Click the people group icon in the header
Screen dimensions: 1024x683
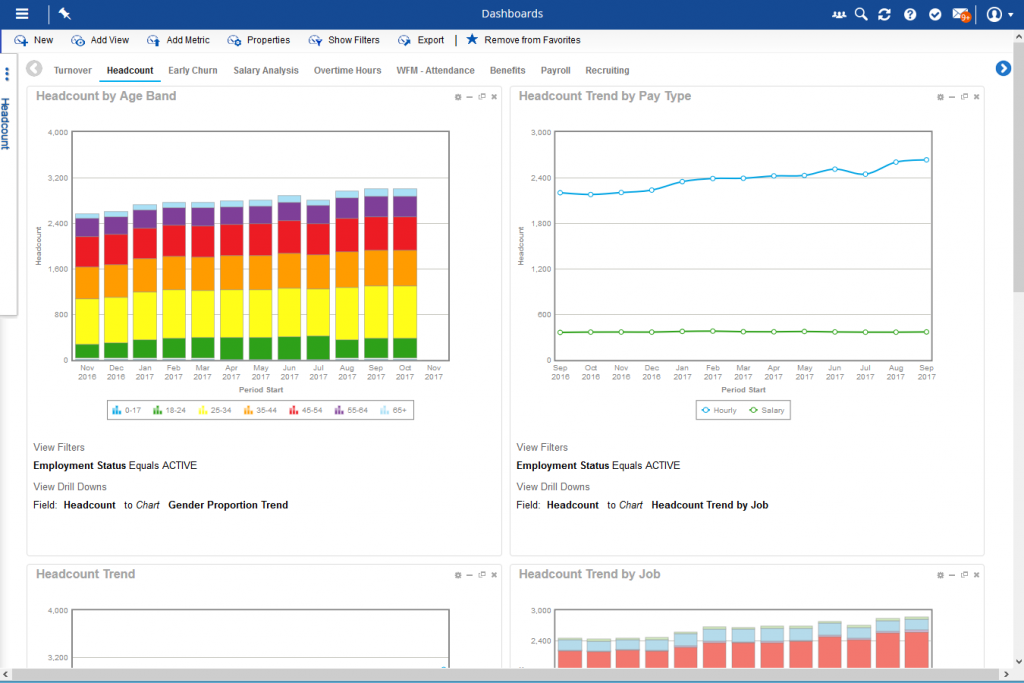(838, 14)
